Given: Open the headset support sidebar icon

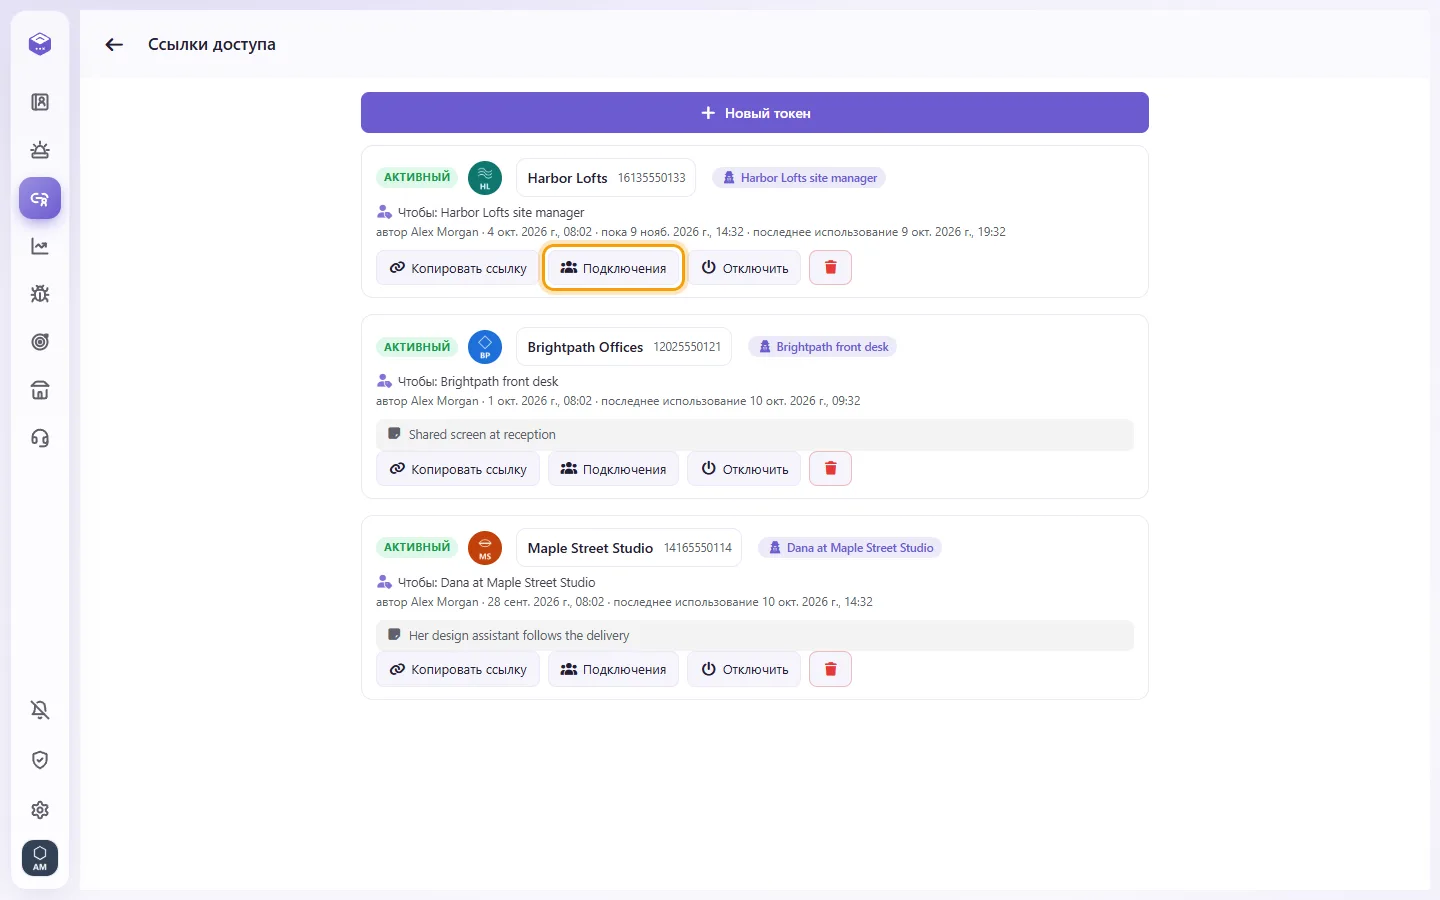Looking at the screenshot, I should (x=40, y=438).
